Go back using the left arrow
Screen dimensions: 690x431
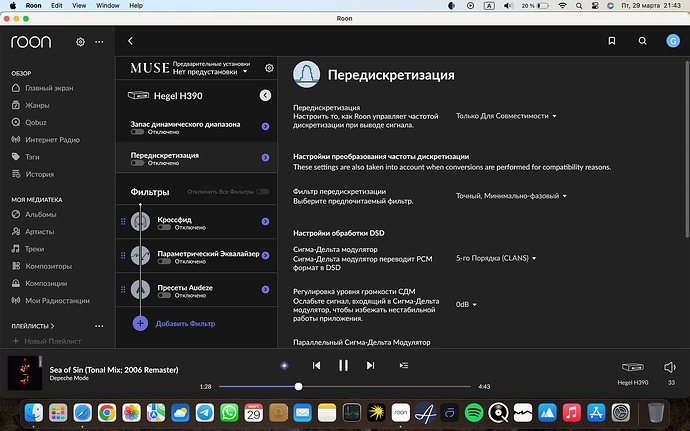pyautogui.click(x=130, y=41)
